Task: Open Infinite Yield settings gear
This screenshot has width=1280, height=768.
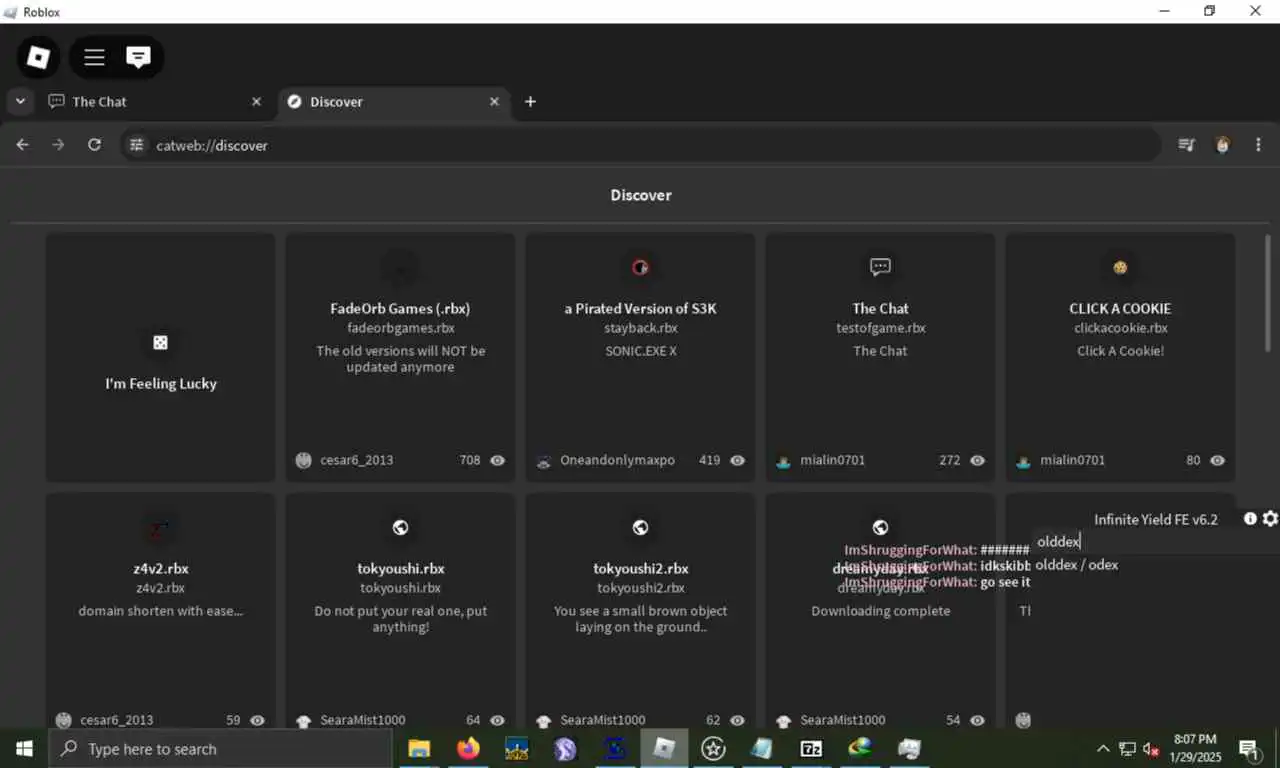Action: pyautogui.click(x=1270, y=519)
